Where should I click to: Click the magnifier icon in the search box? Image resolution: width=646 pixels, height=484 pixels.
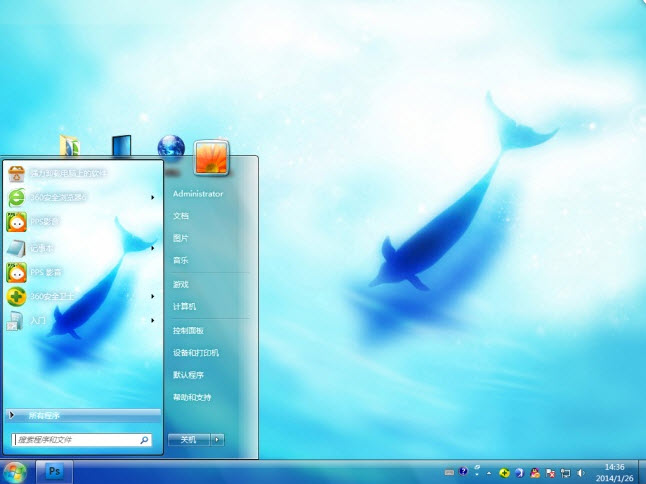[144, 440]
